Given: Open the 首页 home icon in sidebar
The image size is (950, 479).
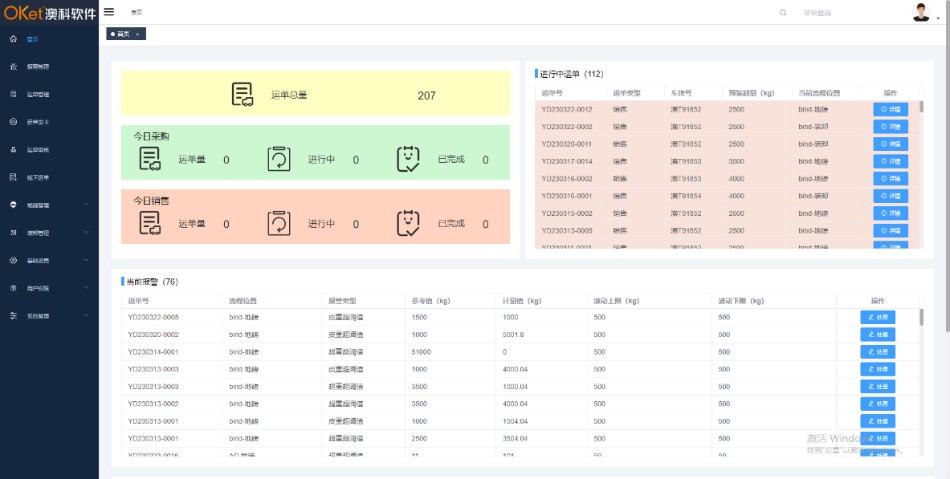Looking at the screenshot, I should click(x=13, y=39).
